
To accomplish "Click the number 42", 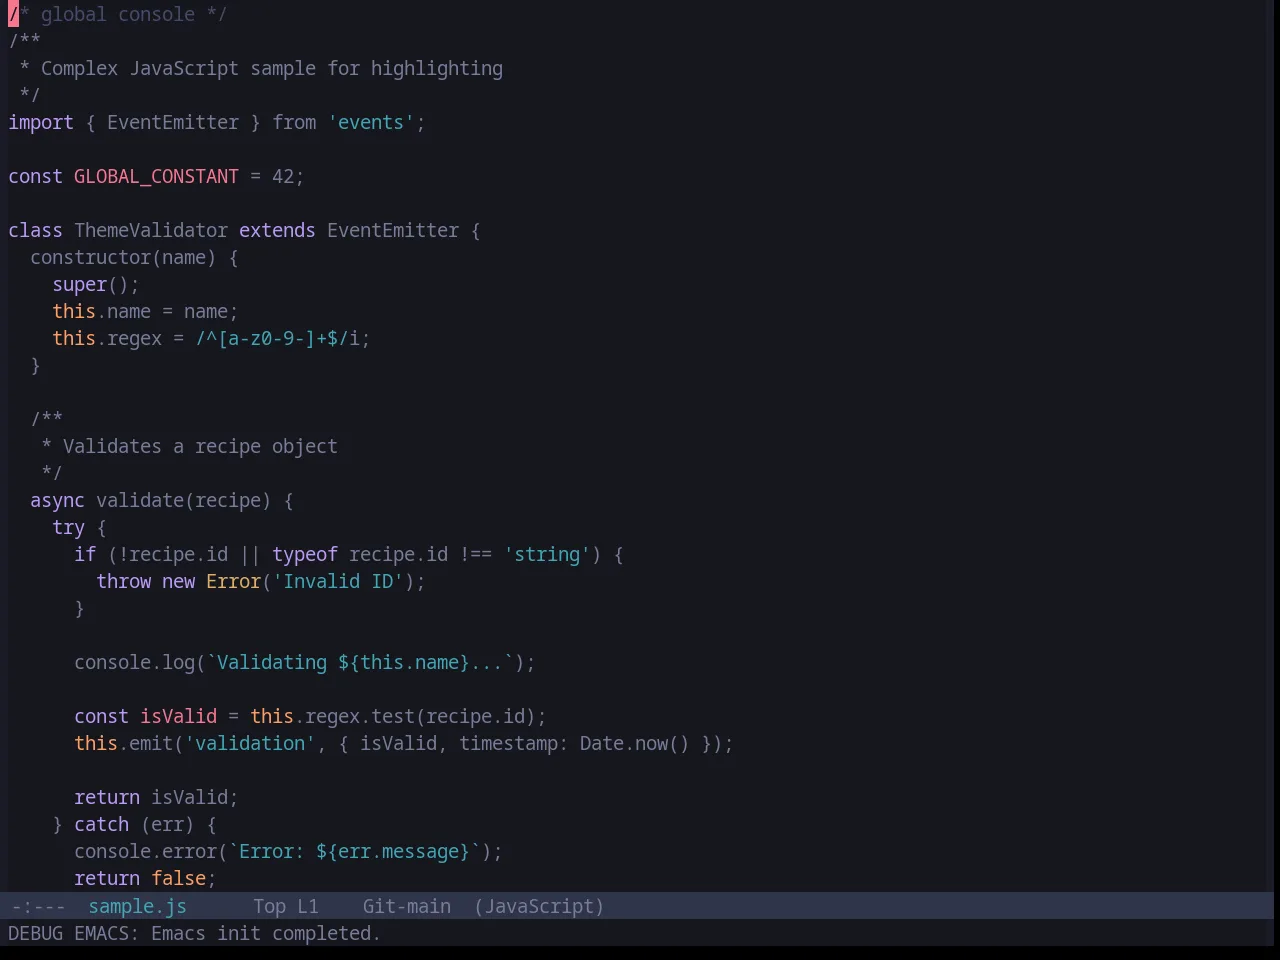I will (283, 176).
